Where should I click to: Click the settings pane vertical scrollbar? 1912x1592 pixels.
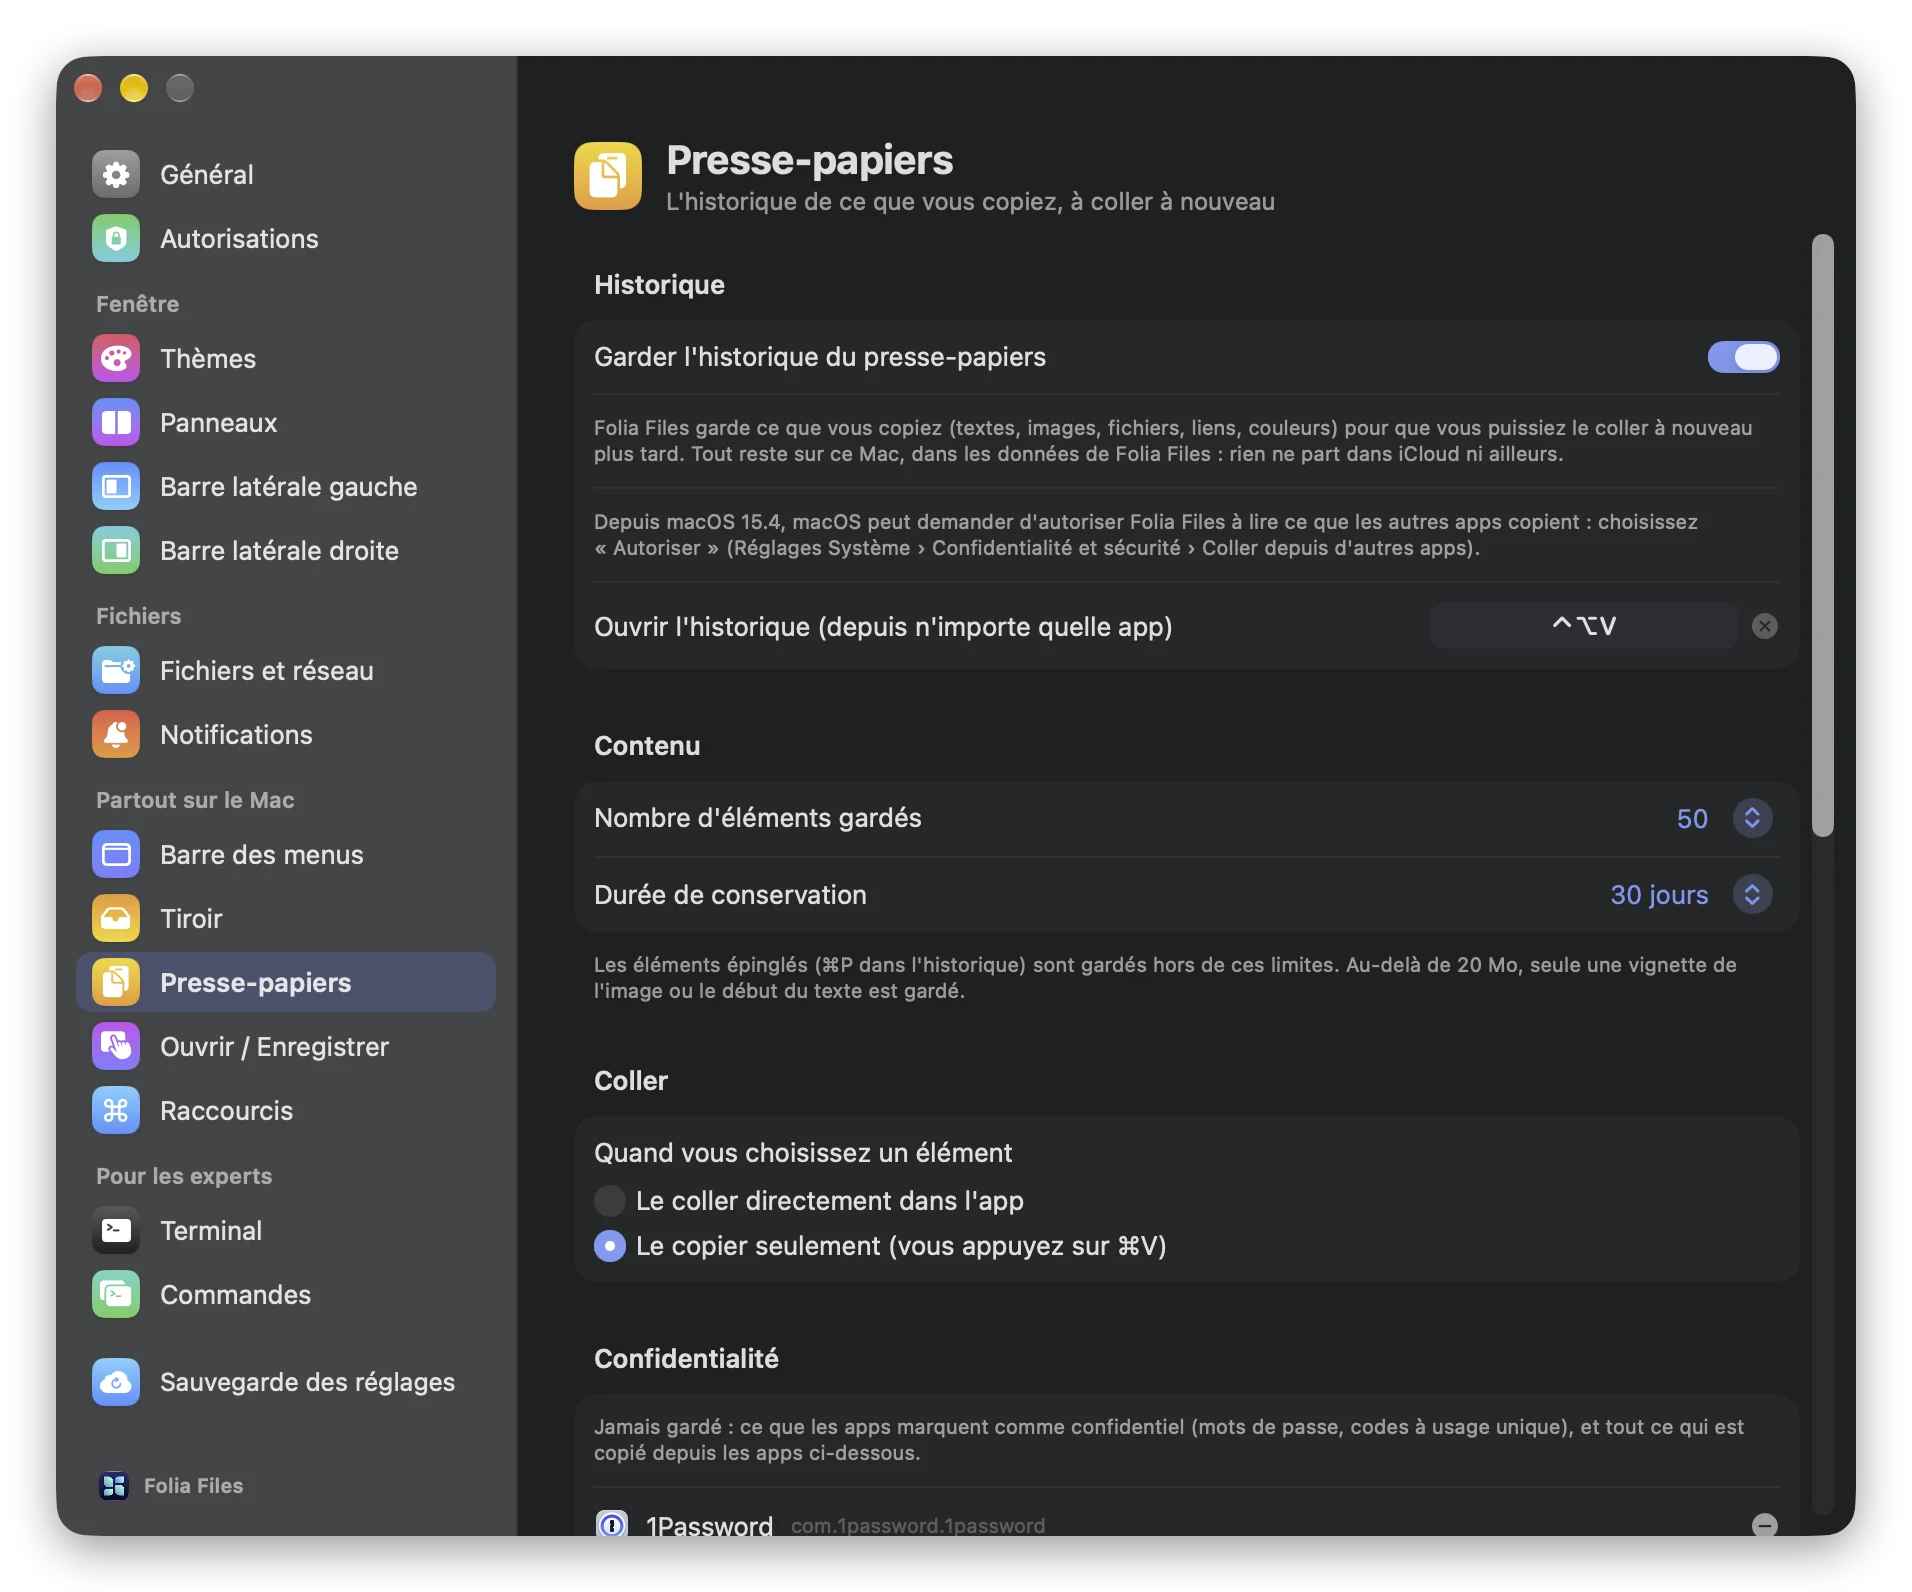(1823, 535)
